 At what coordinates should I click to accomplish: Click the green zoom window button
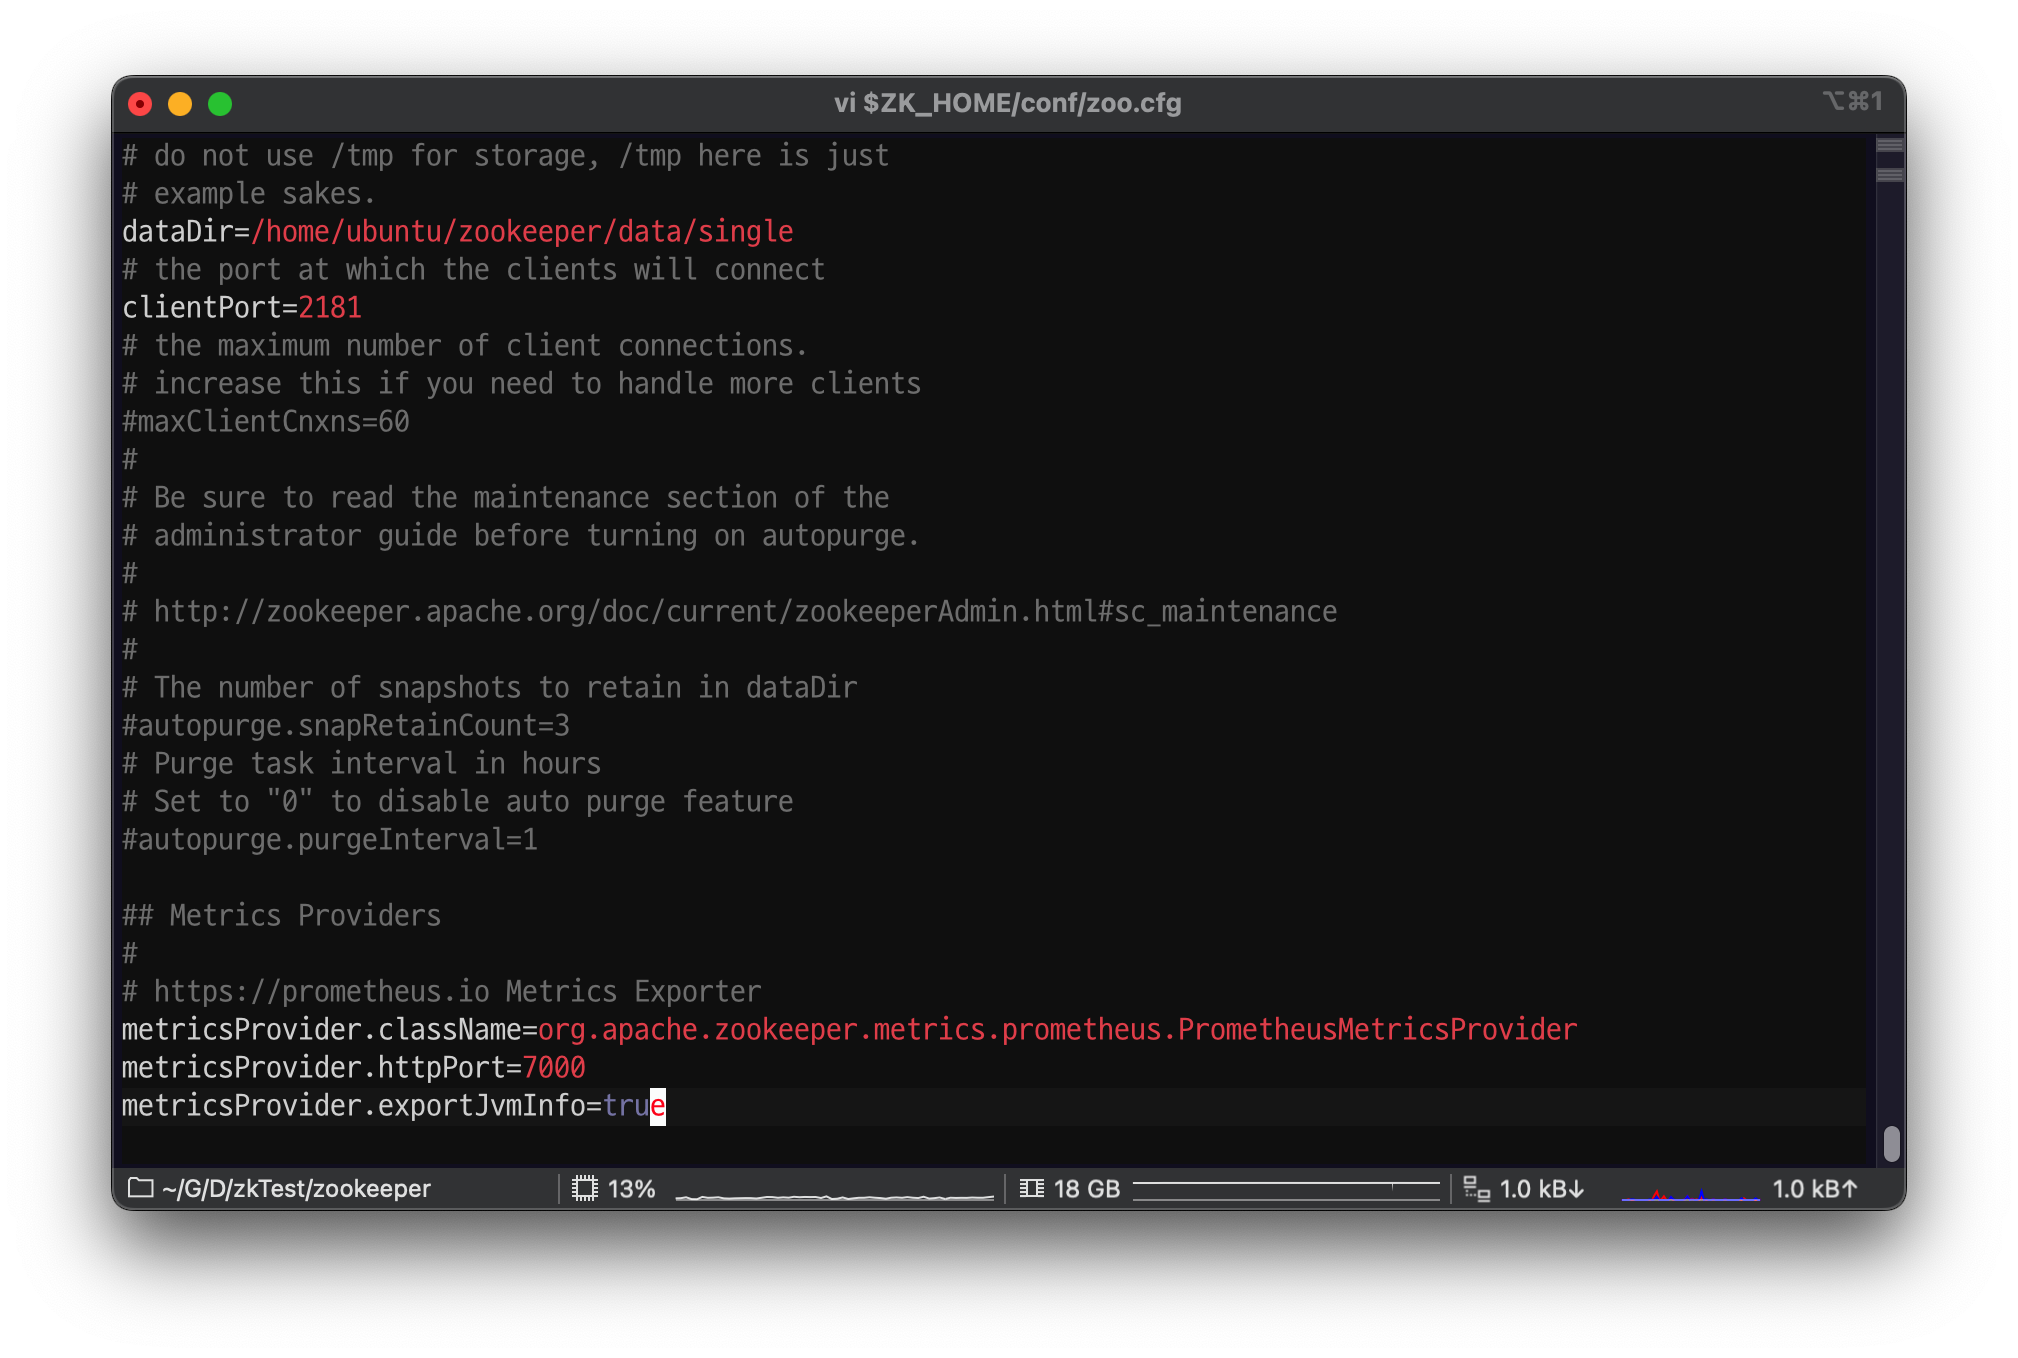click(220, 104)
